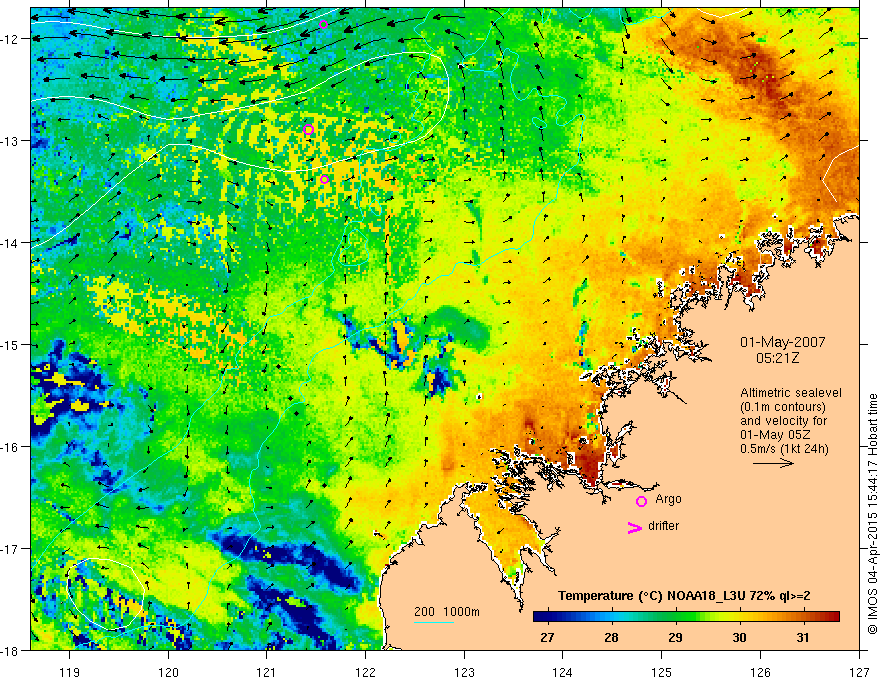
Task: Click longitude axis label 121
Action: click(x=267, y=672)
